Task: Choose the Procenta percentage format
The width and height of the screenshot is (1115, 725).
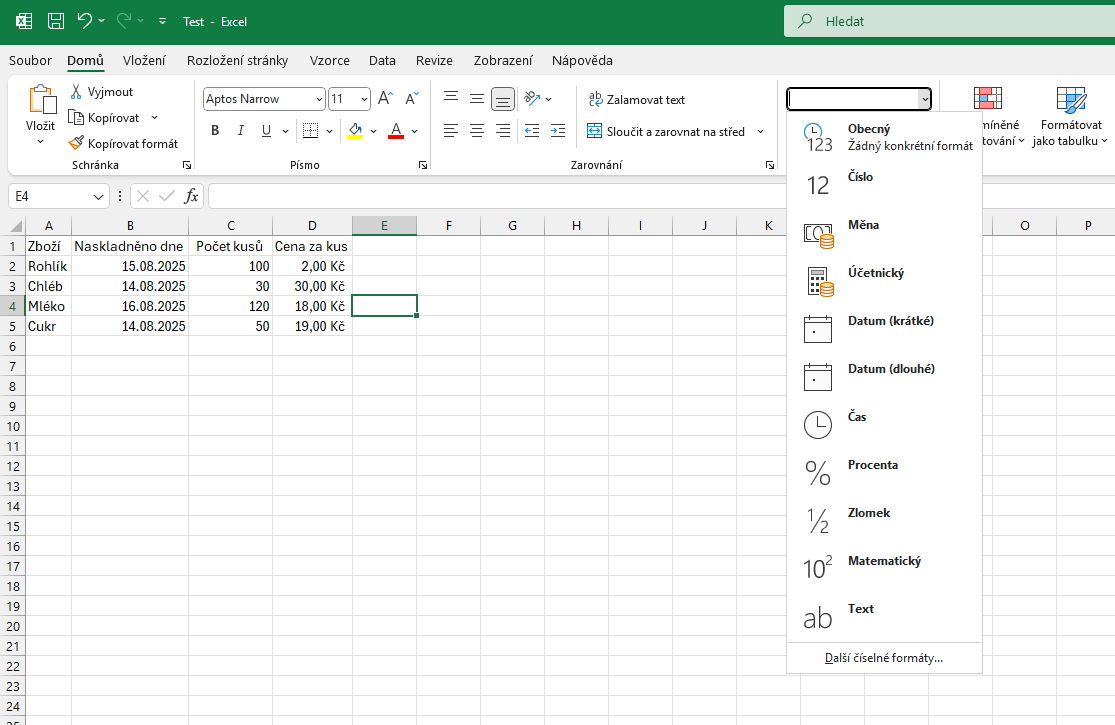Action: pos(871,464)
